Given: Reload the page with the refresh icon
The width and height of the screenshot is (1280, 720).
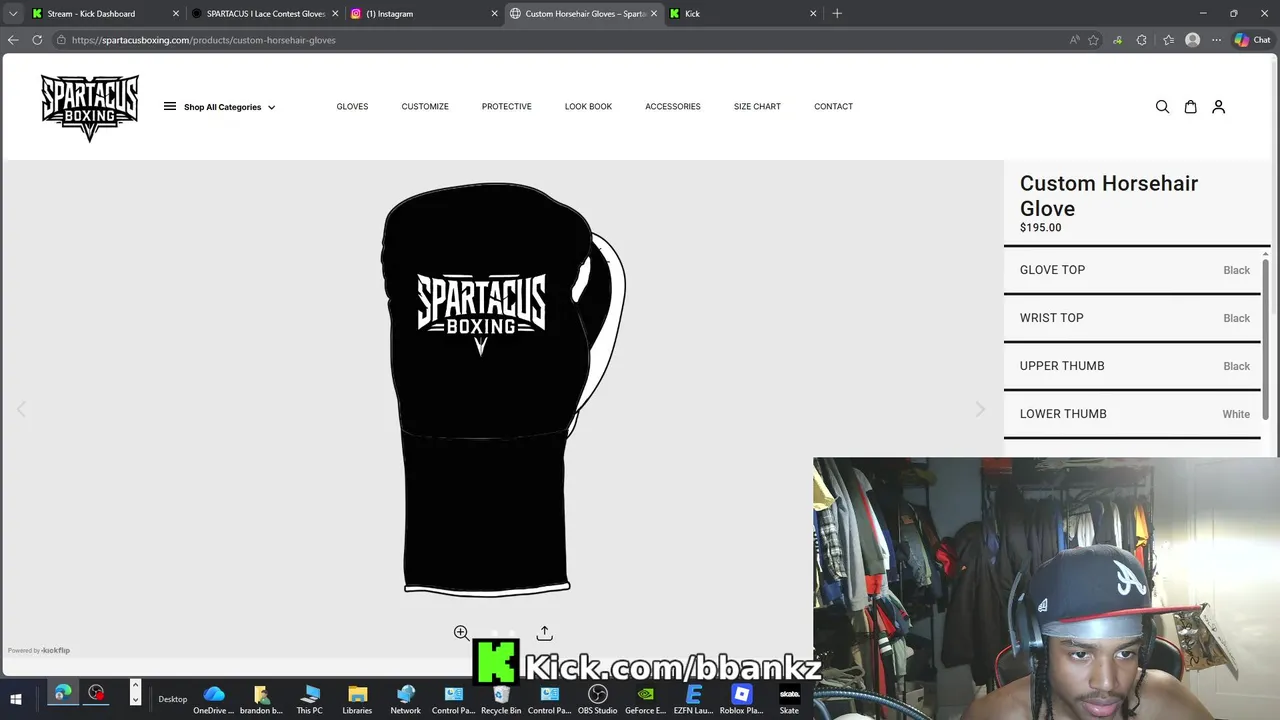Looking at the screenshot, I should pyautogui.click(x=37, y=40).
